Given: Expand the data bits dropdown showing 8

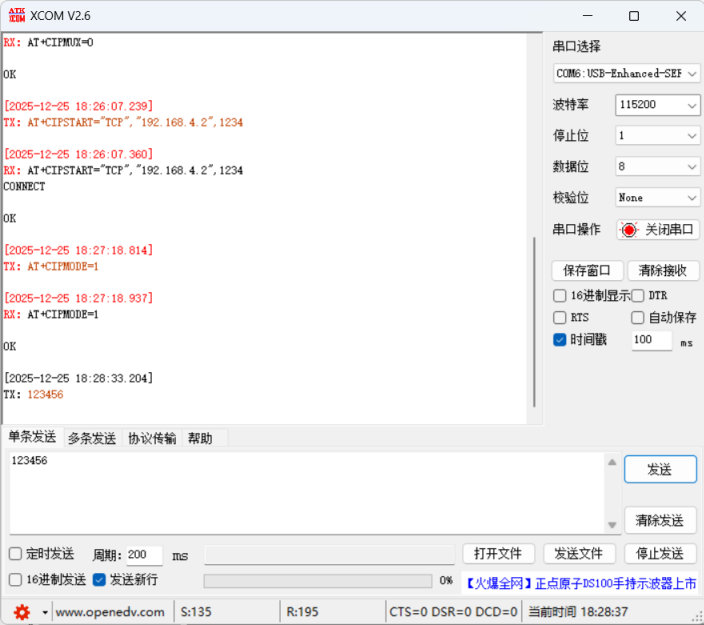Looking at the screenshot, I should [657, 167].
